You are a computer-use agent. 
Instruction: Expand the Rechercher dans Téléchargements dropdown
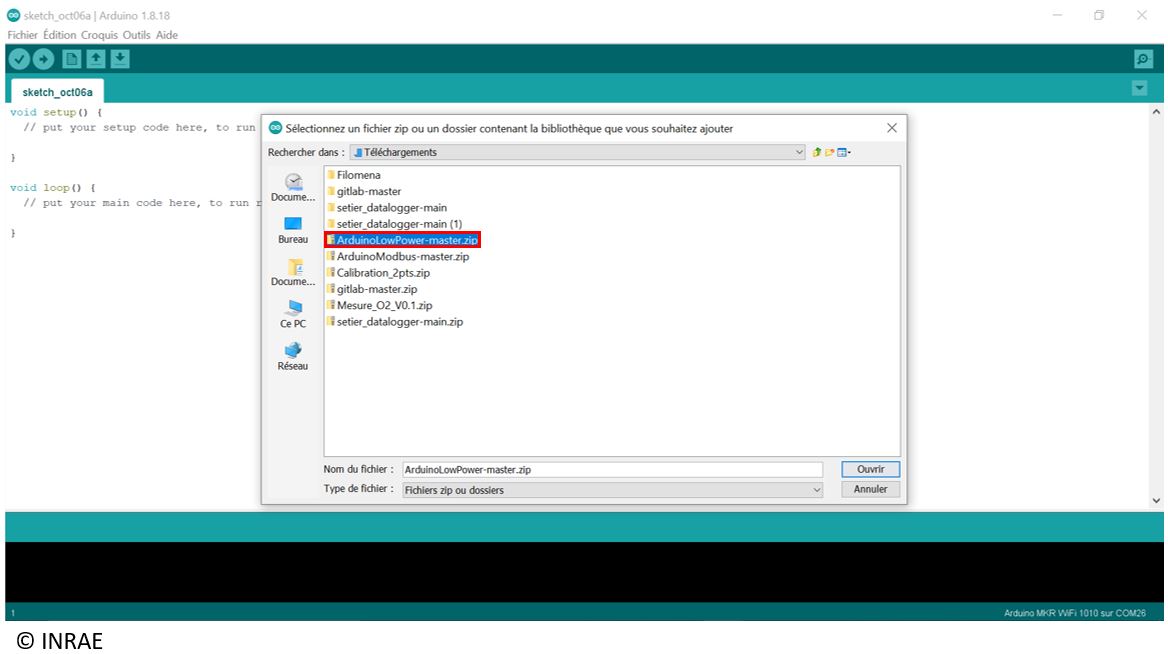(799, 153)
